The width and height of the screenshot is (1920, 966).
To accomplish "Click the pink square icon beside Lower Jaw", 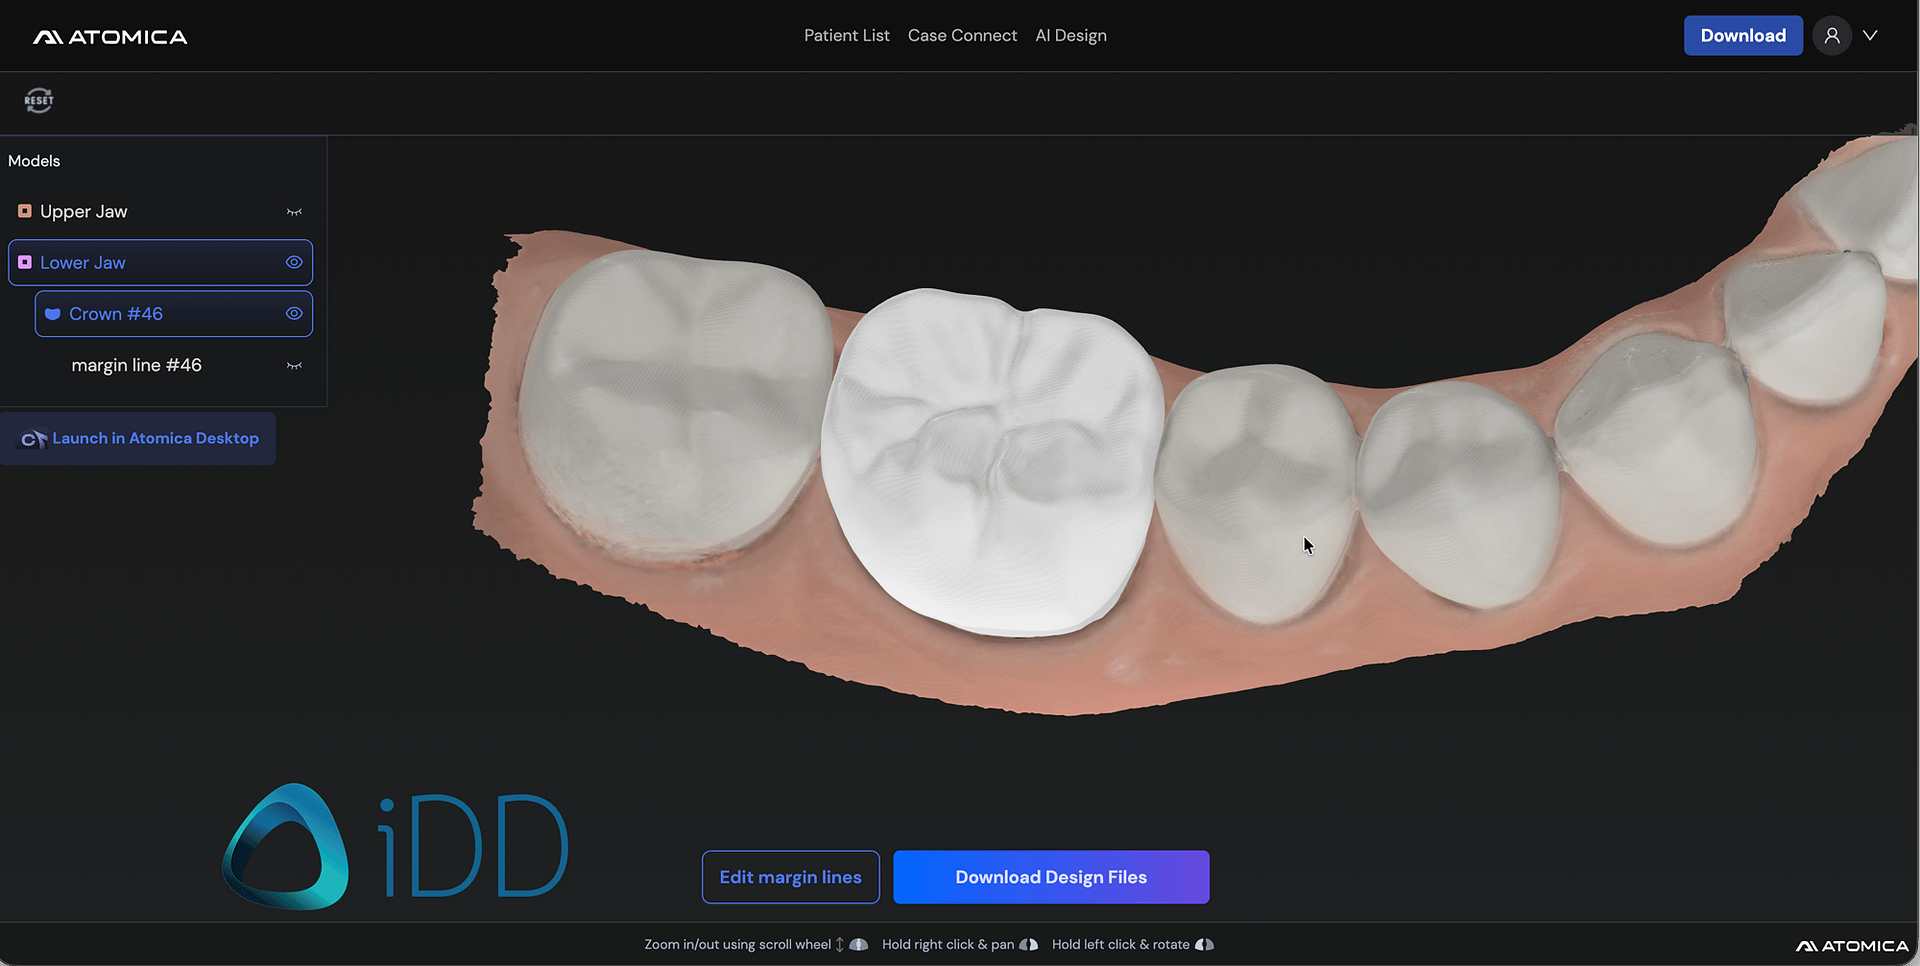I will 25,262.
